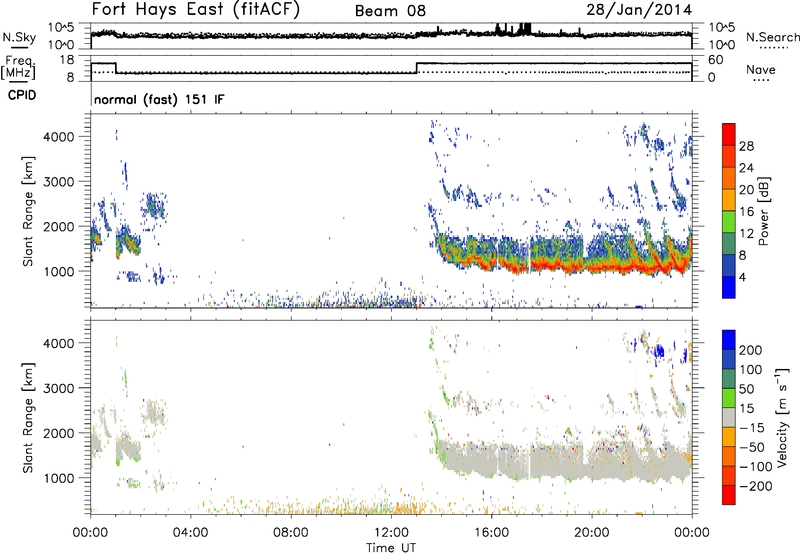800x554 pixels.
Task: Select the 'N.Search' legend label
Action: pyautogui.click(x=772, y=37)
